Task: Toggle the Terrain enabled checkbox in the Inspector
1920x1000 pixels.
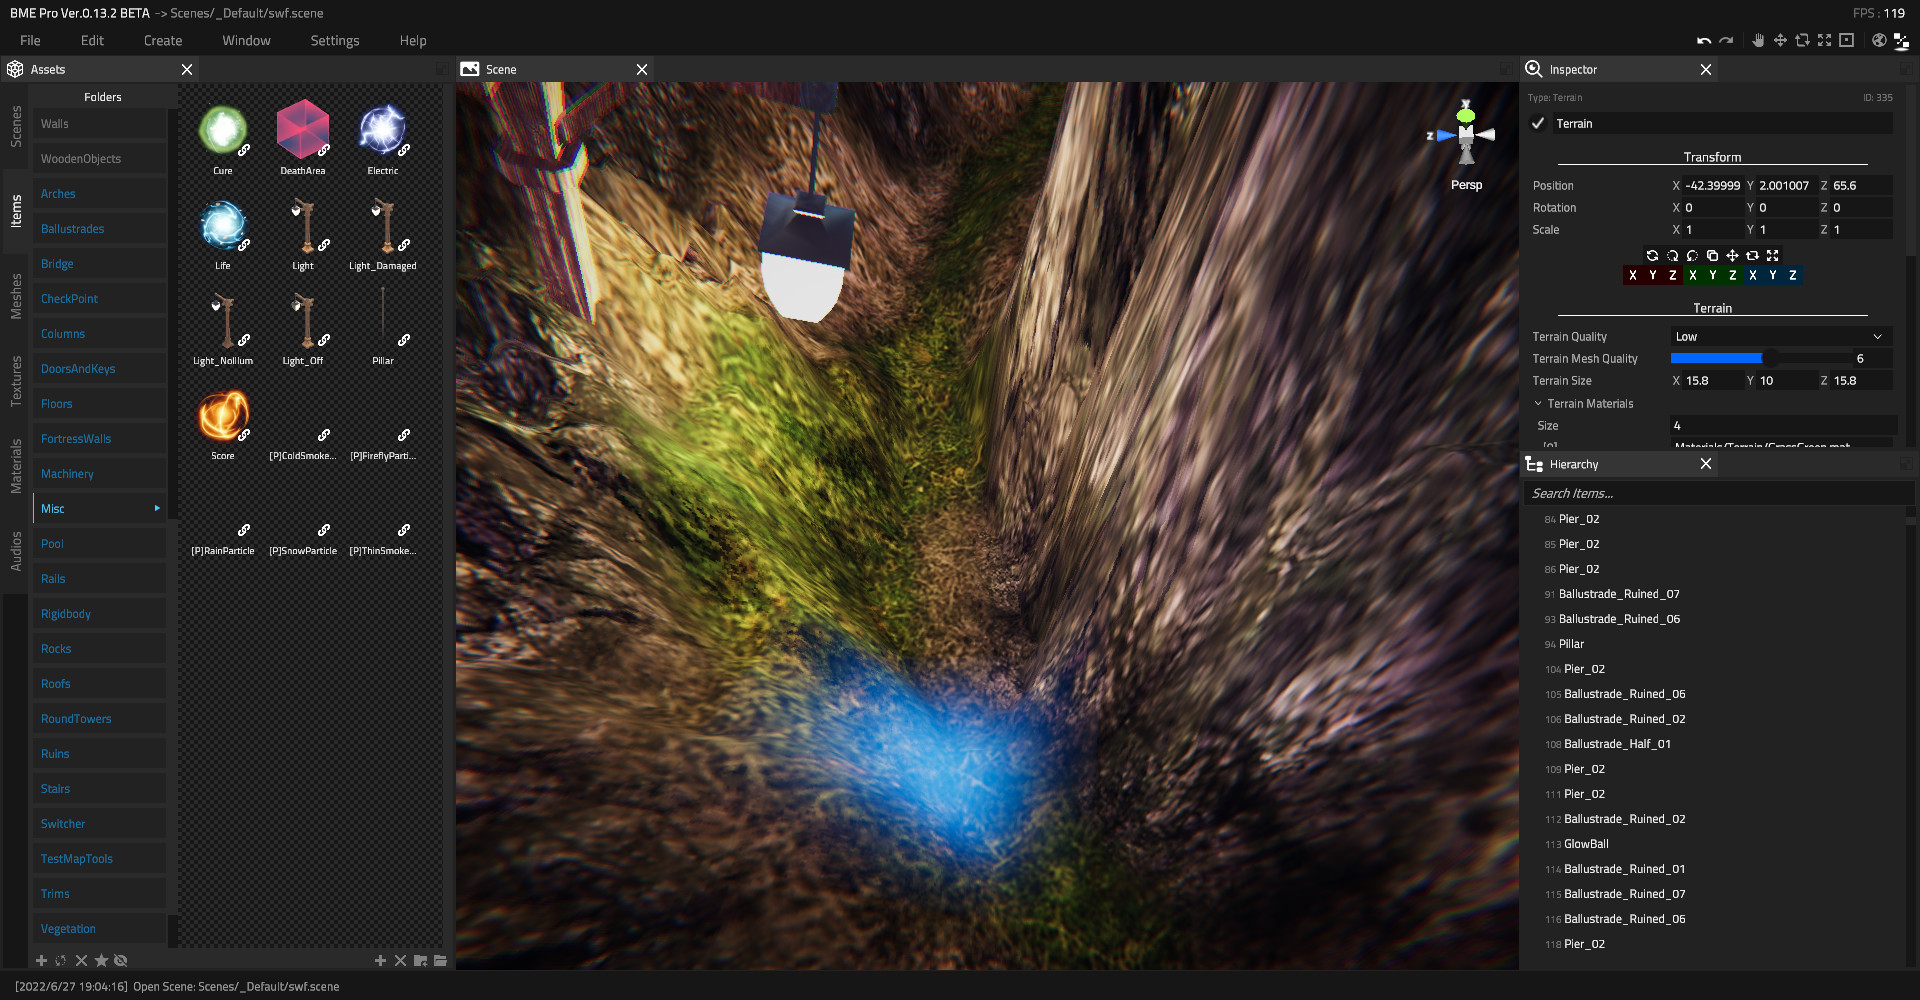Action: 1538,123
